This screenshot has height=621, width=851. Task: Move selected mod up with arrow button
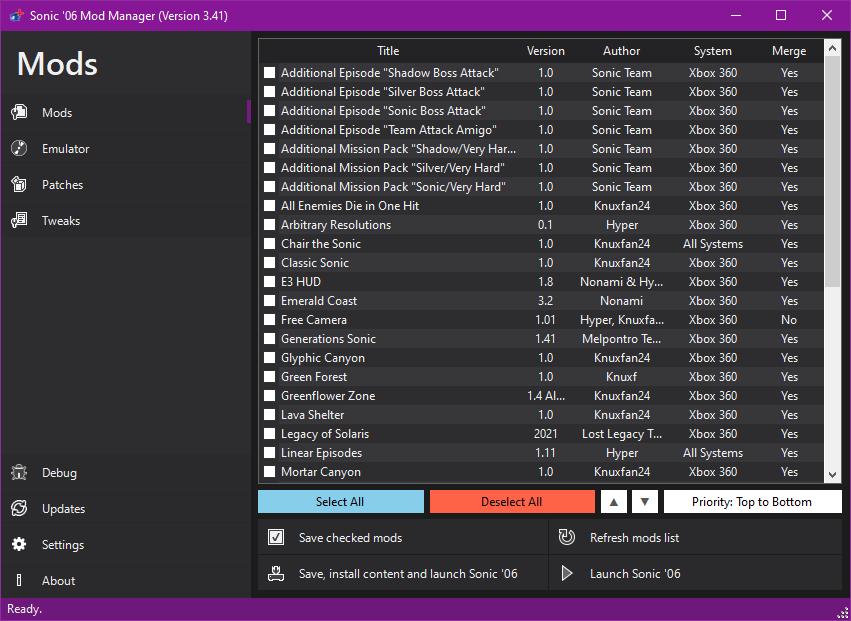(613, 502)
